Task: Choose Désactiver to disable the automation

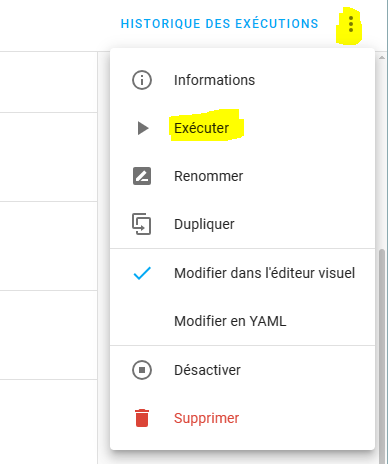Action: [243, 370]
